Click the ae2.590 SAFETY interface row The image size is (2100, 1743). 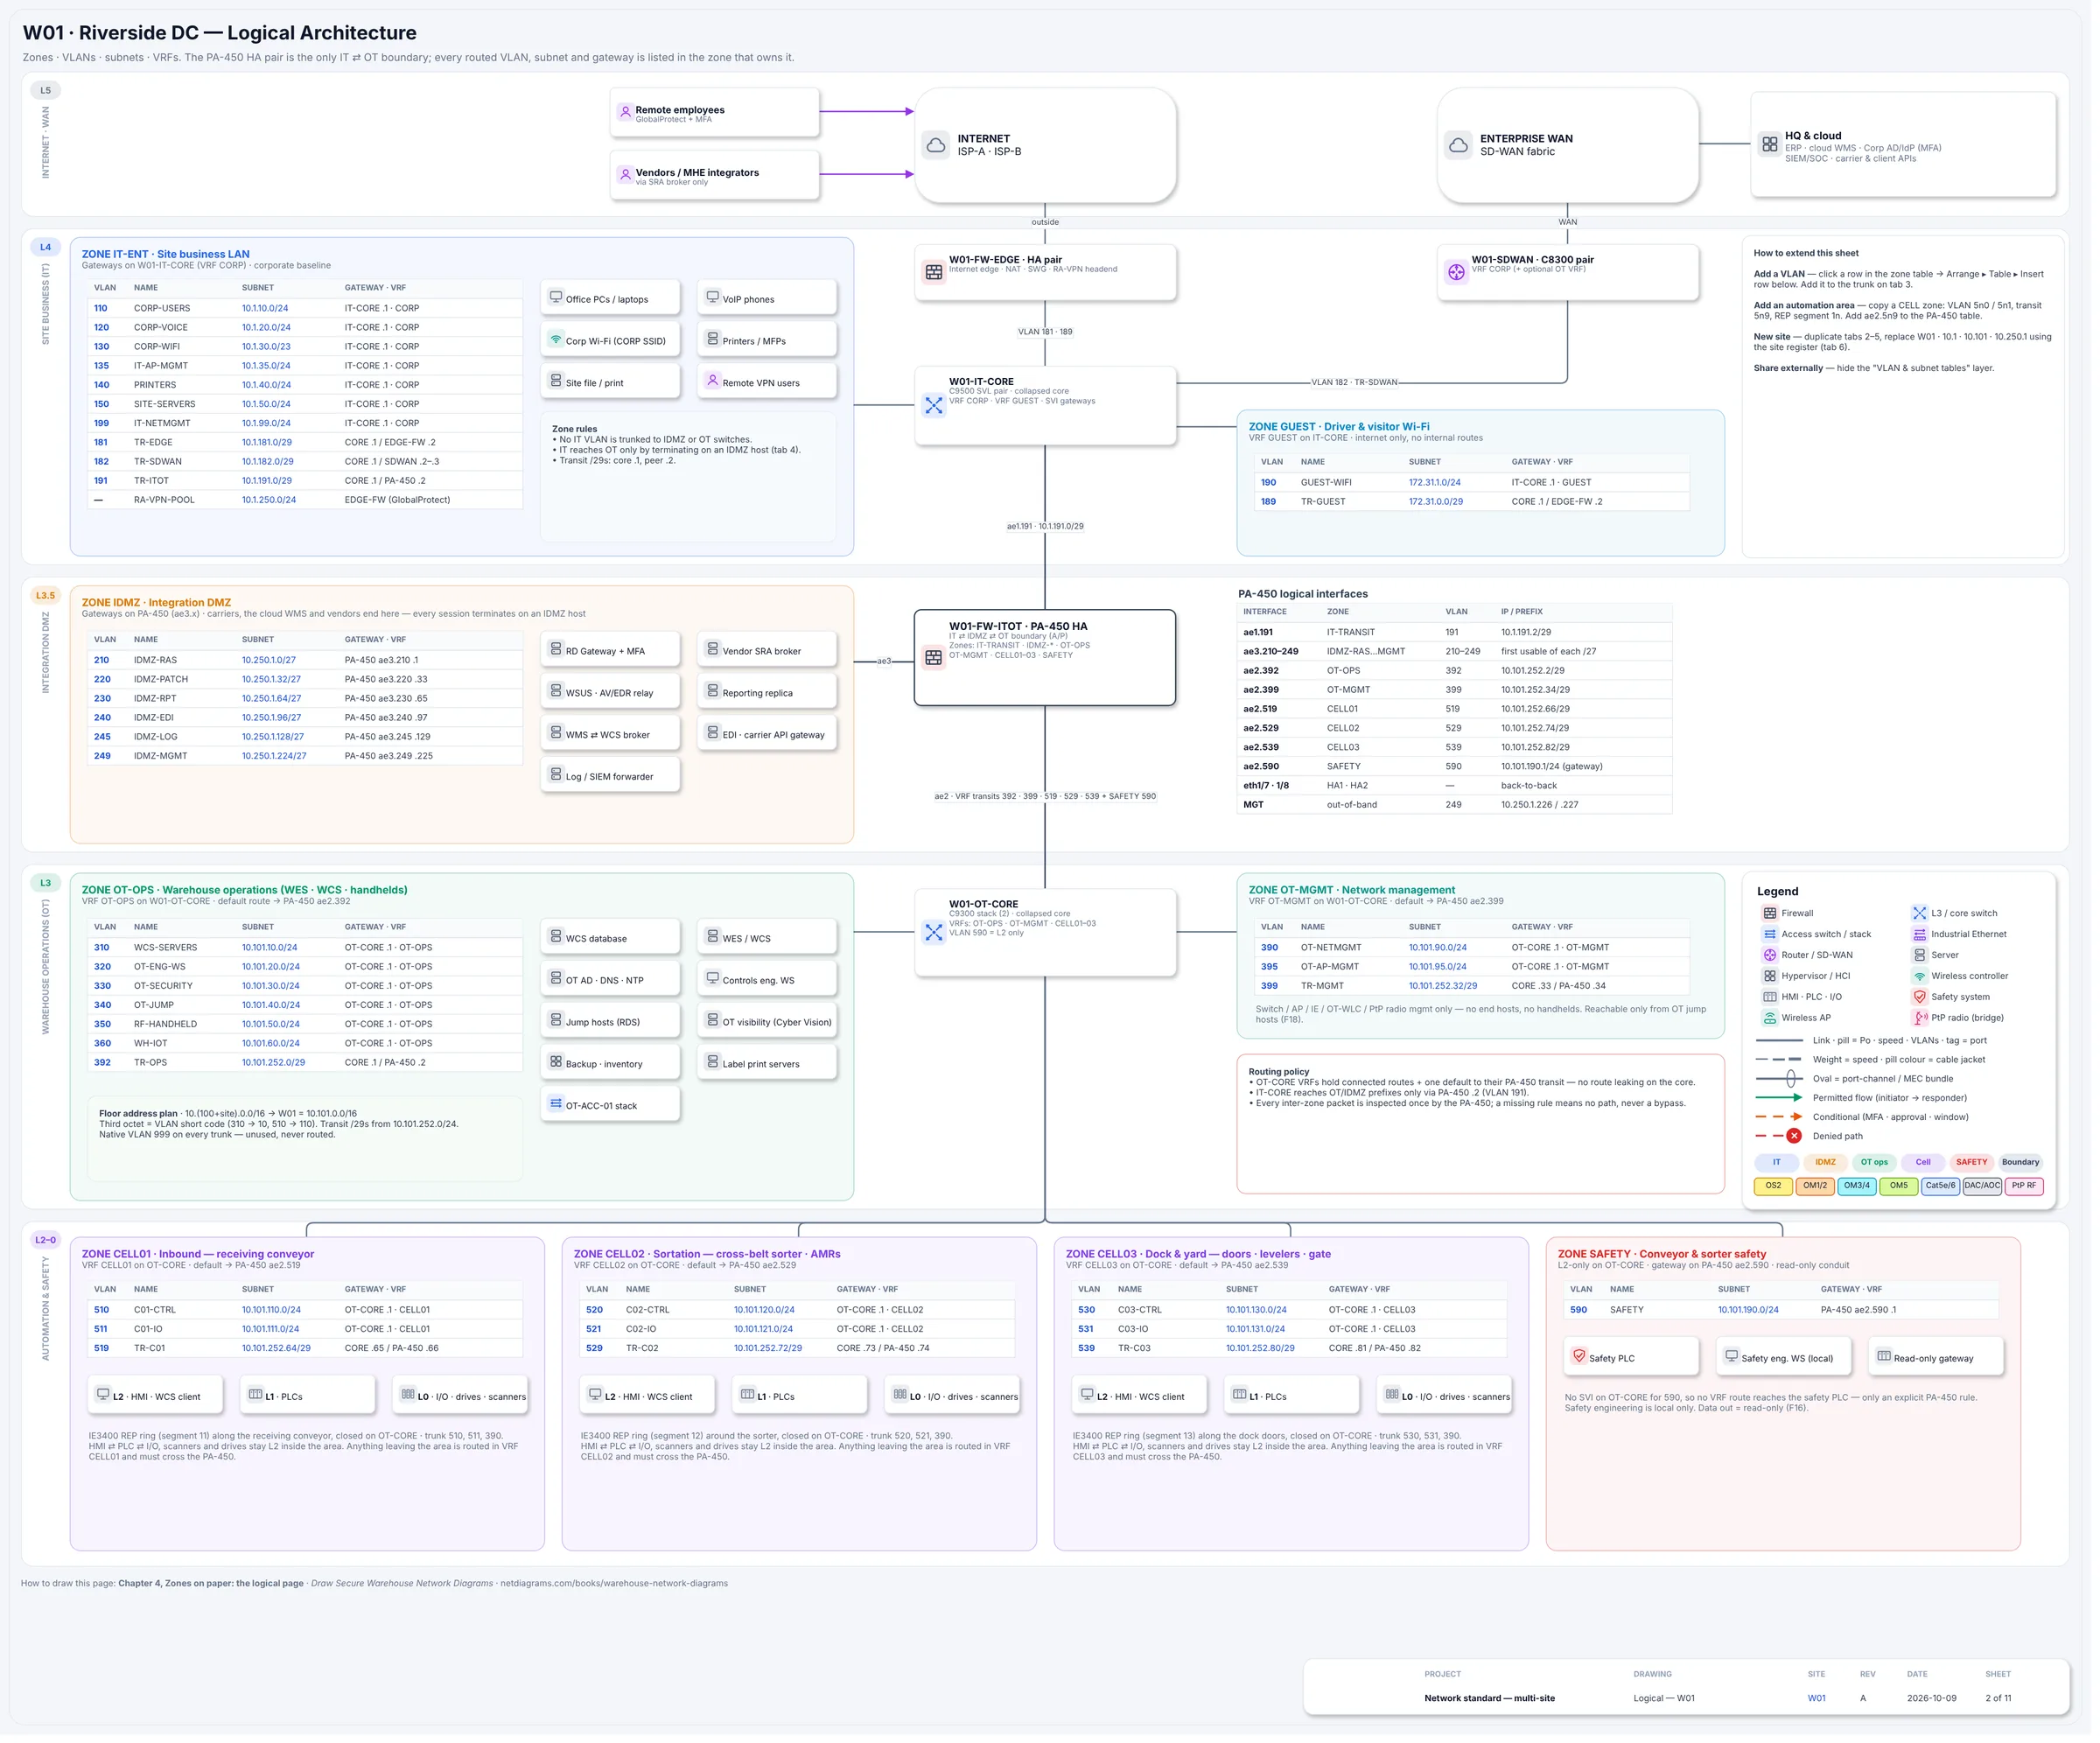(x=1454, y=767)
